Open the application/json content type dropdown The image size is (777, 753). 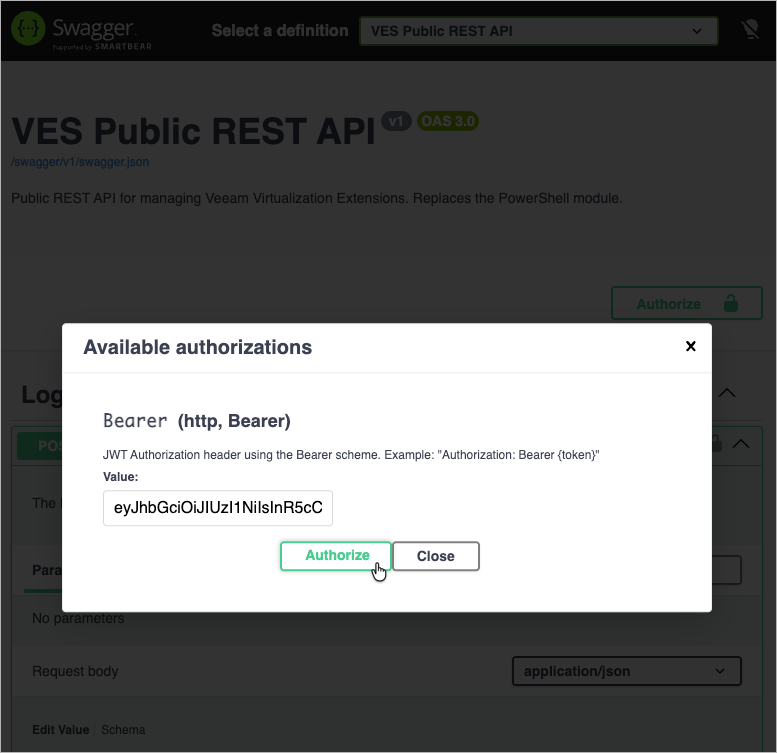626,671
